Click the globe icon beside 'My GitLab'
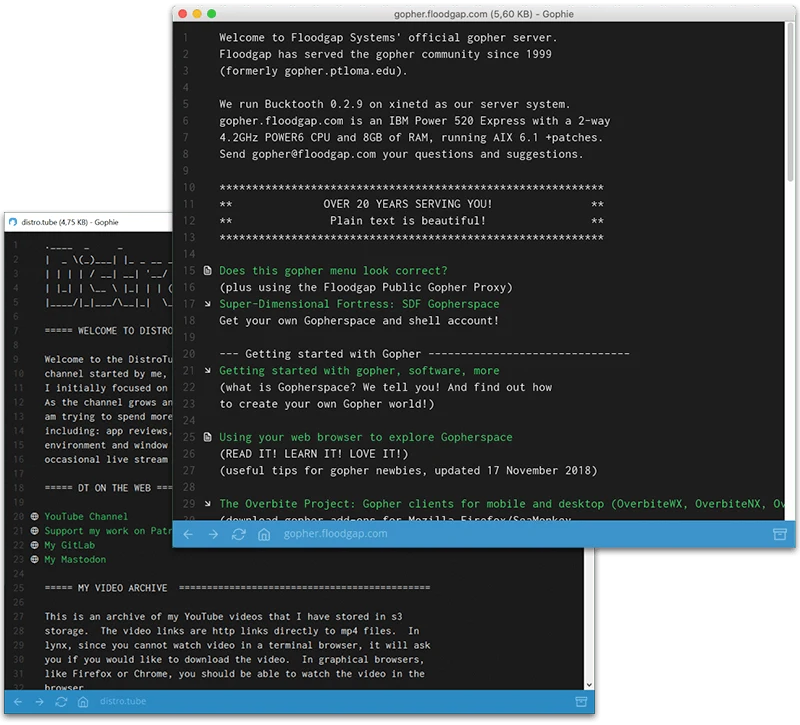800x725 pixels. coord(34,545)
